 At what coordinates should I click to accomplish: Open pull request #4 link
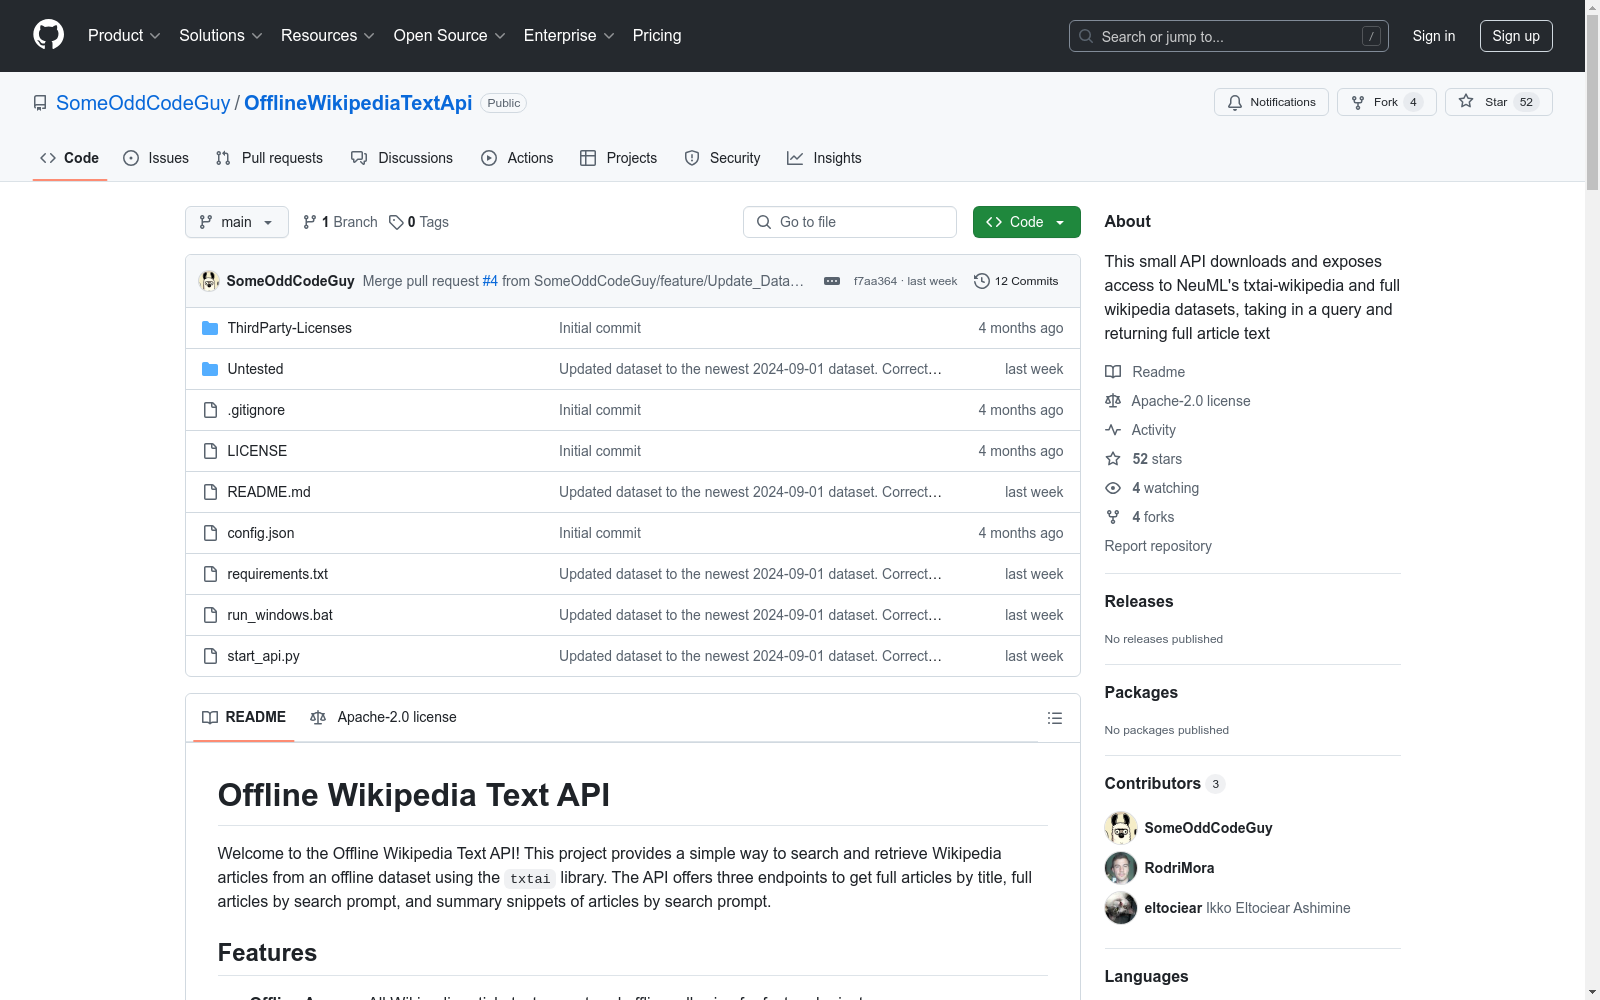coord(490,281)
